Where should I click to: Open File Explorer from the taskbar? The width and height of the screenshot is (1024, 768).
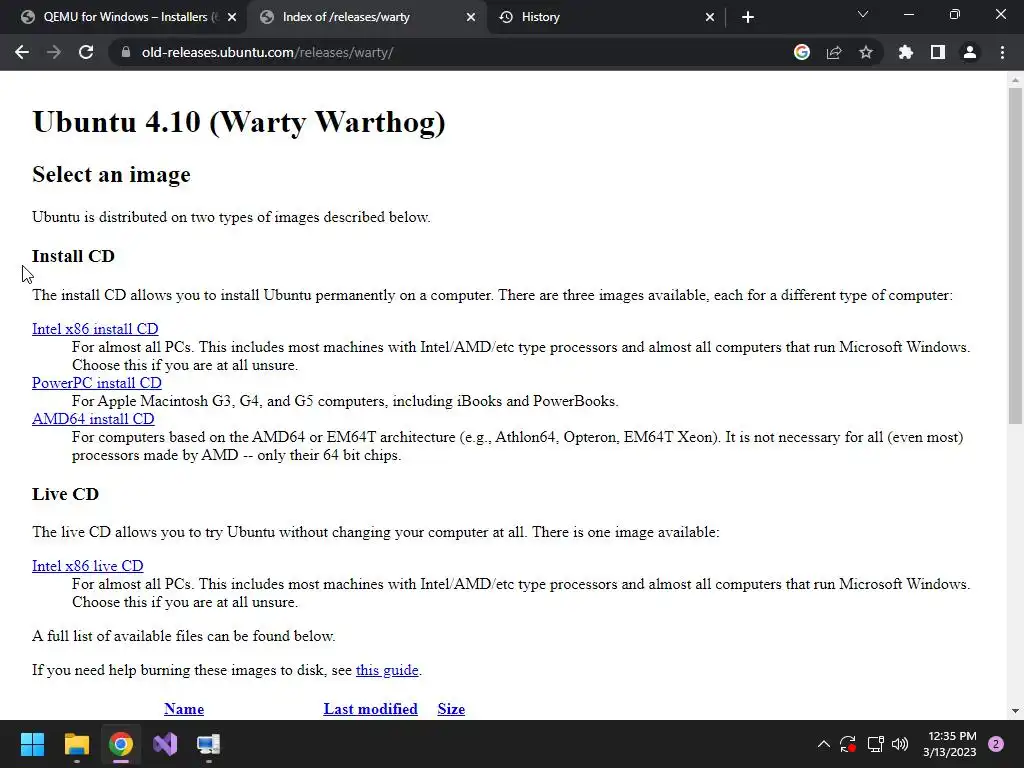point(76,744)
